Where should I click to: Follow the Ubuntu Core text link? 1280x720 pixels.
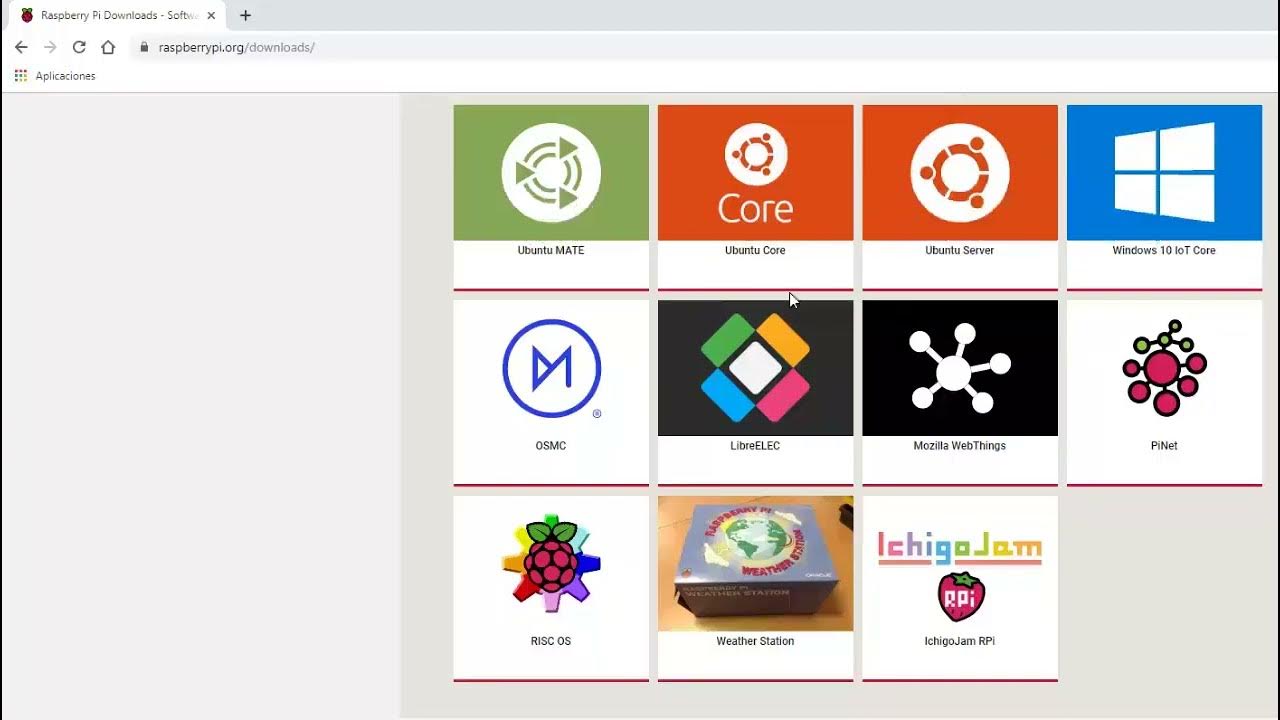click(x=755, y=250)
